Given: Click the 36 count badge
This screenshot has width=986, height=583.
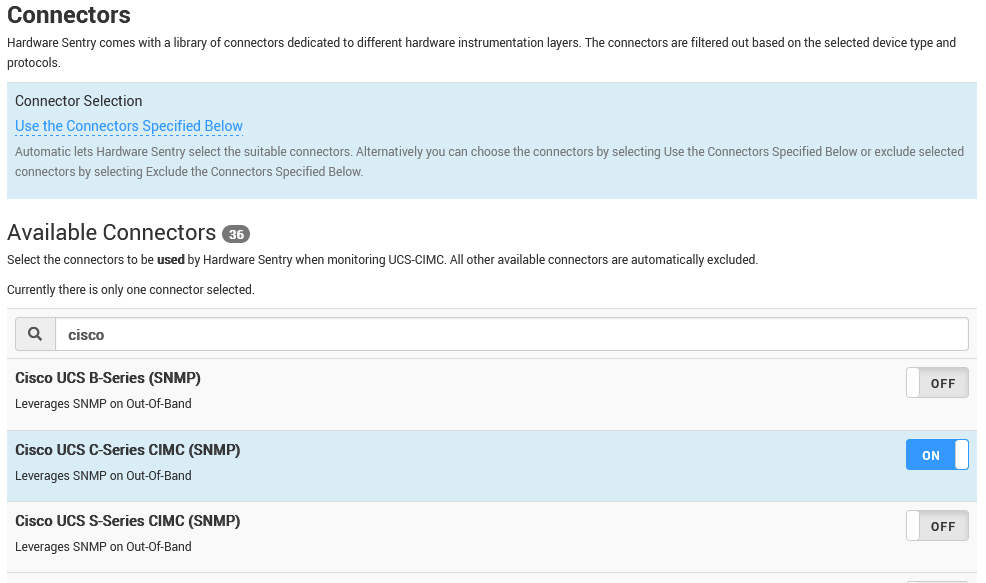Looking at the screenshot, I should (x=236, y=234).
